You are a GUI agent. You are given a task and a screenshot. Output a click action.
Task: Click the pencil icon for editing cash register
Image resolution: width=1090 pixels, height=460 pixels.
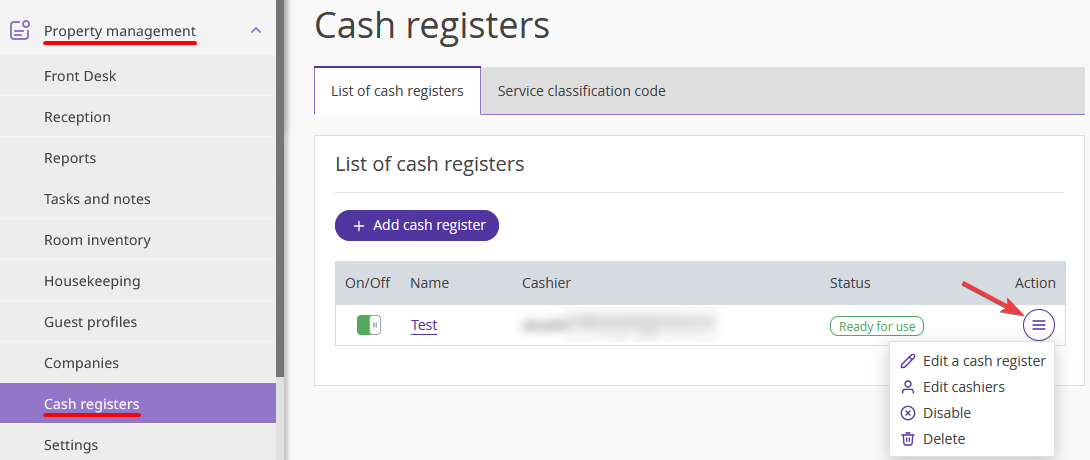pos(908,361)
